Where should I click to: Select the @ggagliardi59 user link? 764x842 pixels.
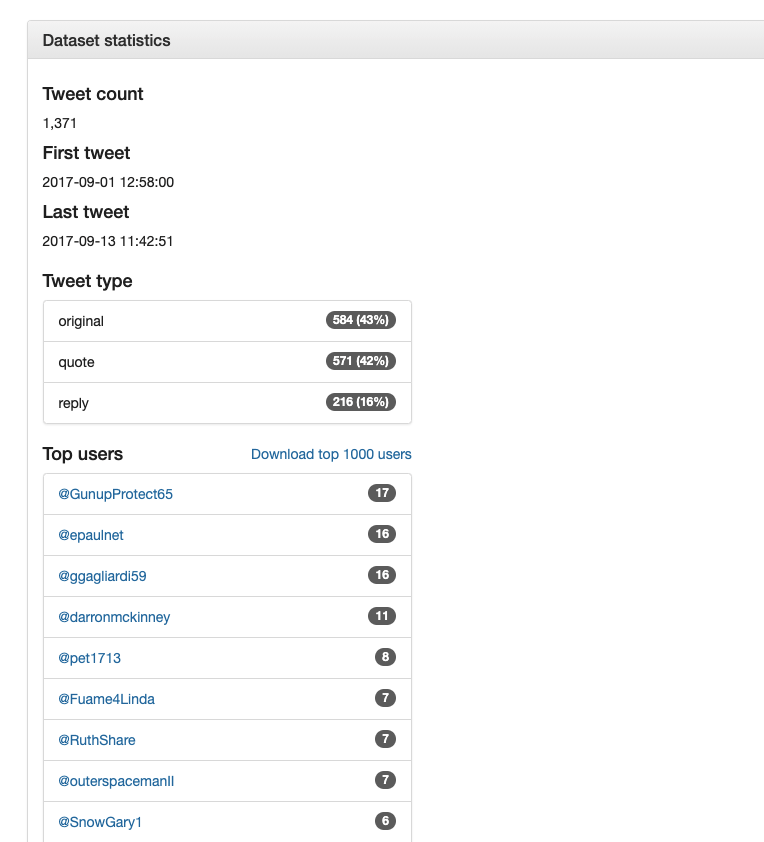(x=105, y=576)
